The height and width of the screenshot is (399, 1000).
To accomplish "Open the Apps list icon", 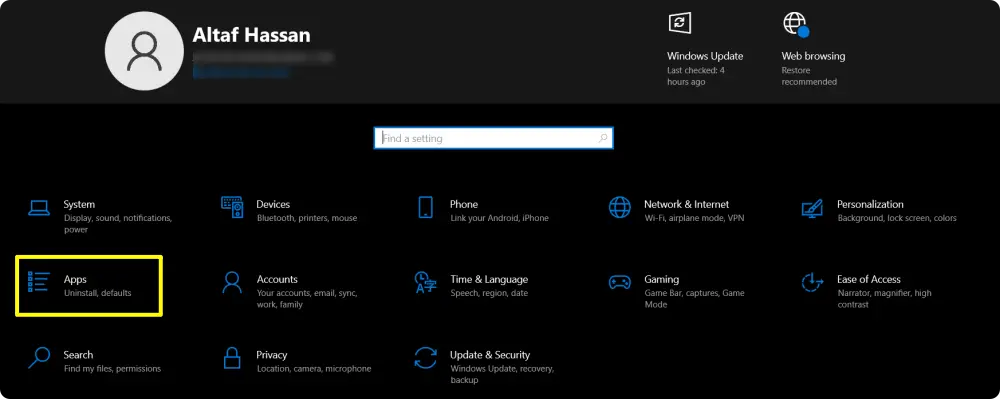I will (38, 282).
